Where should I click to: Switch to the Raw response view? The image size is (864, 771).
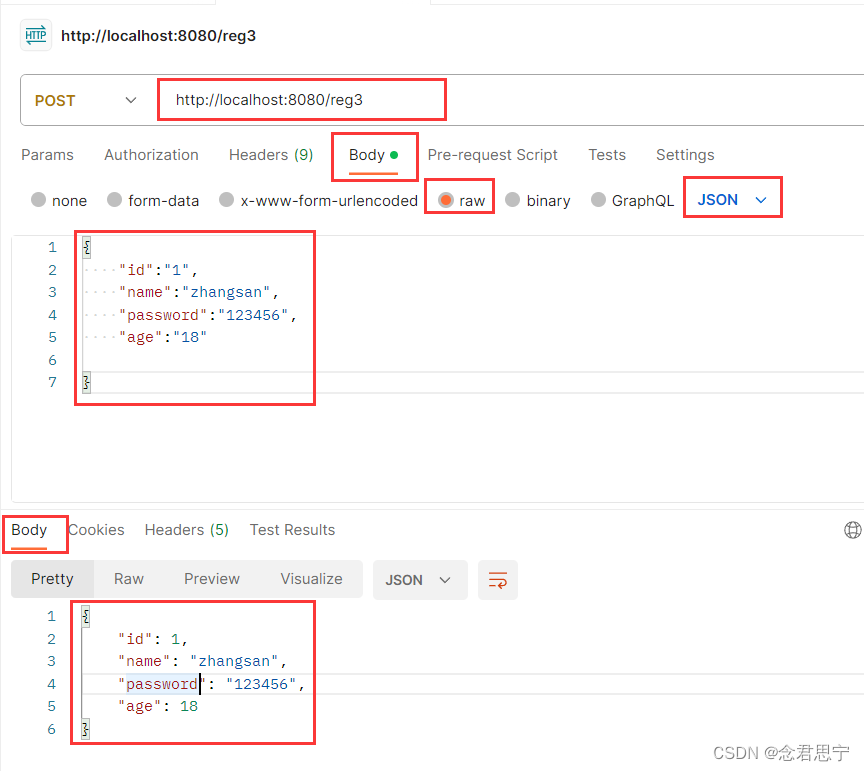click(x=128, y=579)
